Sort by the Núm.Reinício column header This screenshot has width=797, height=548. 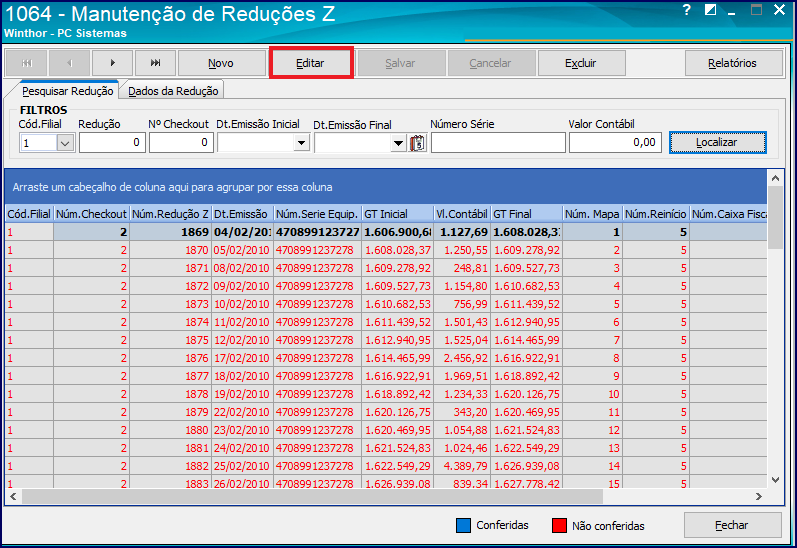656,214
